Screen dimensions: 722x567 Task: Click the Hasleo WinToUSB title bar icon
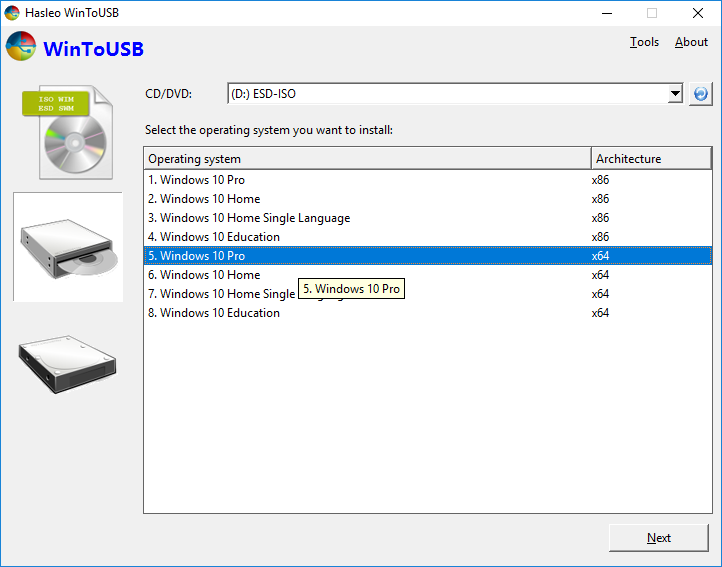tap(12, 13)
